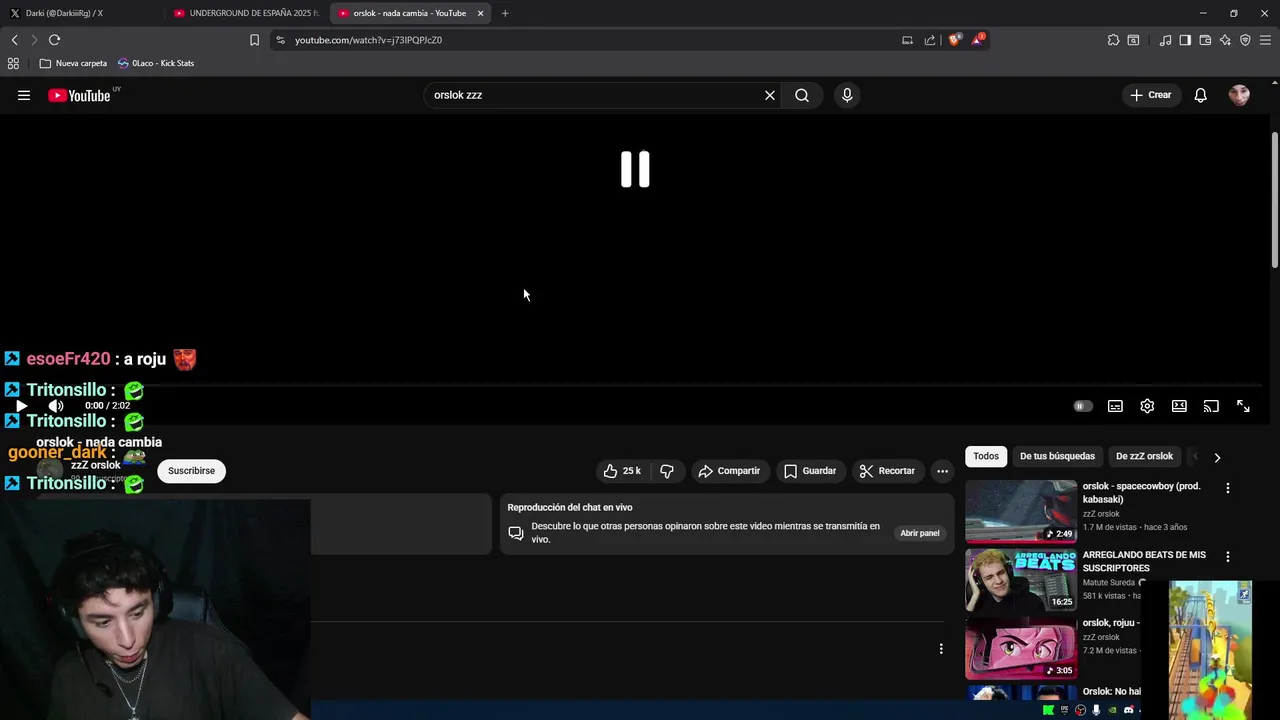1280x720 pixels.
Task: Open the Nueva carpeta bookmark folder
Action: [73, 63]
